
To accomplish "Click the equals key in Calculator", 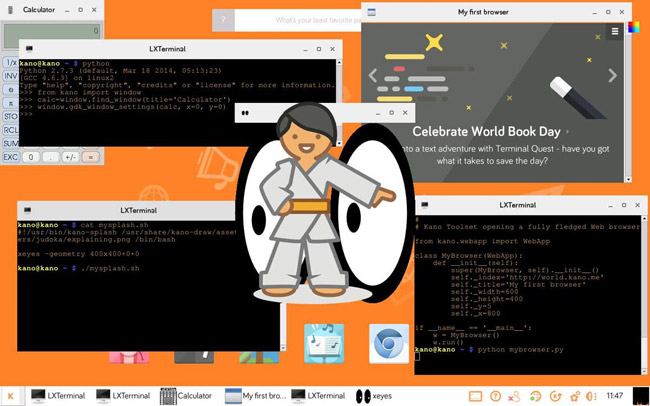I will [x=90, y=157].
